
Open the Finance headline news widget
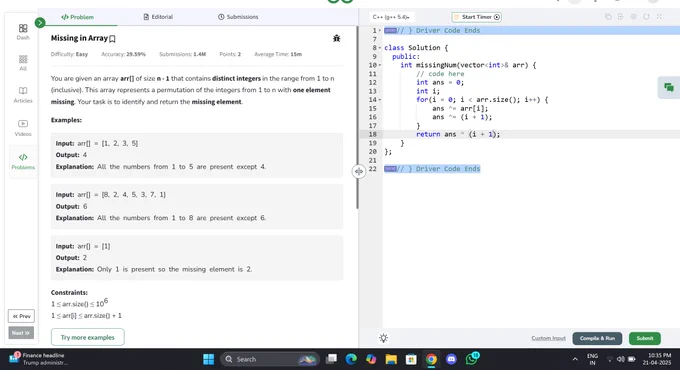[38, 359]
